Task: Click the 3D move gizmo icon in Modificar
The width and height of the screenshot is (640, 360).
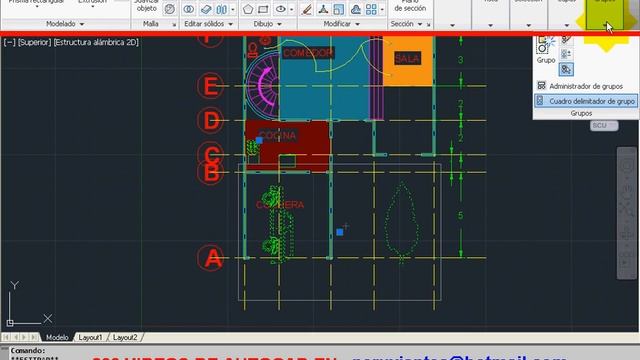Action: pyautogui.click(x=323, y=9)
